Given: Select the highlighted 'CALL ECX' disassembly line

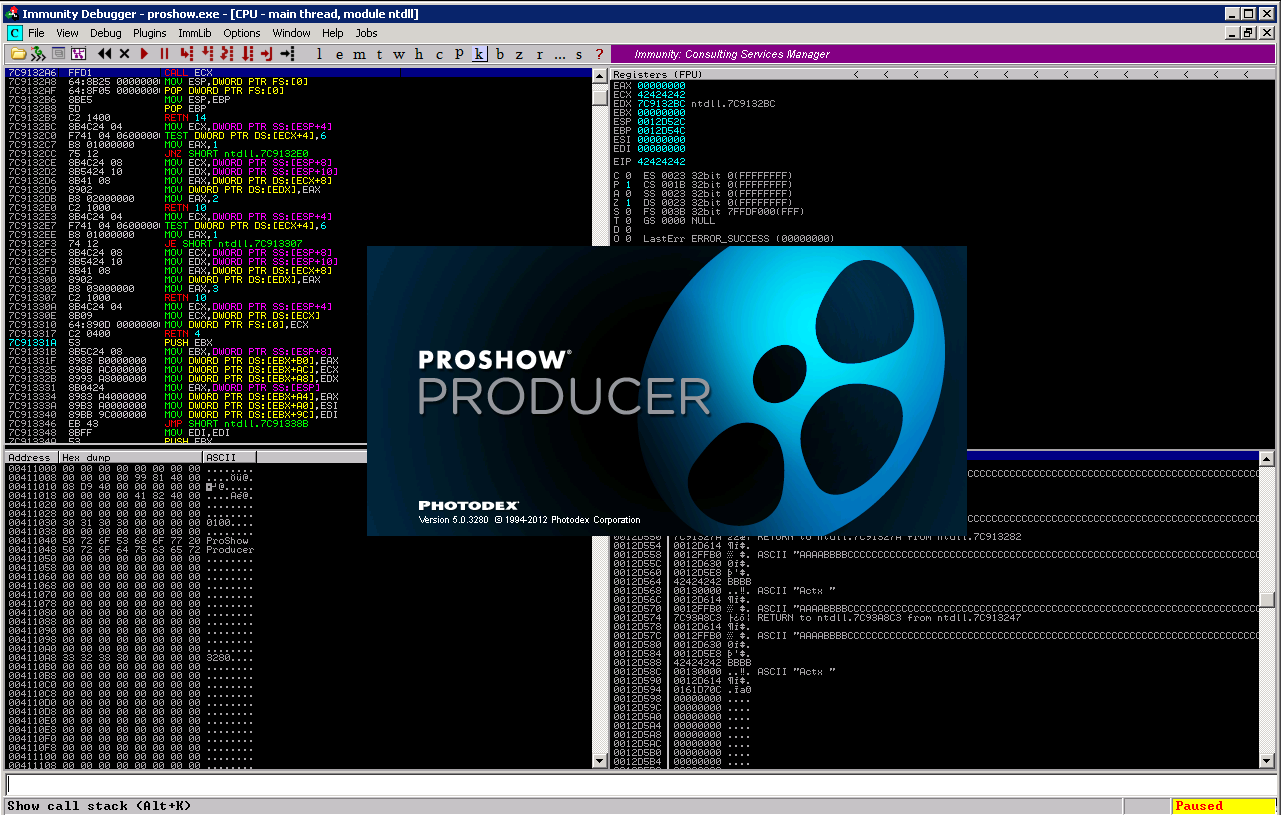Looking at the screenshot, I should coord(300,73).
